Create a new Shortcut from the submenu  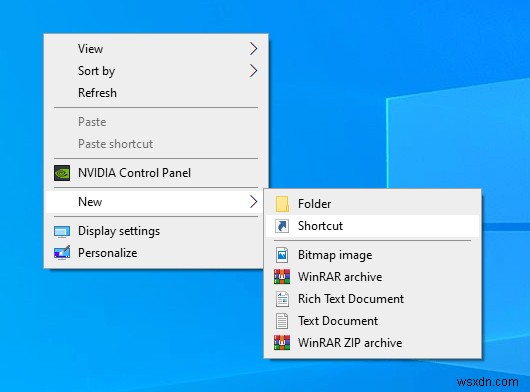point(372,226)
